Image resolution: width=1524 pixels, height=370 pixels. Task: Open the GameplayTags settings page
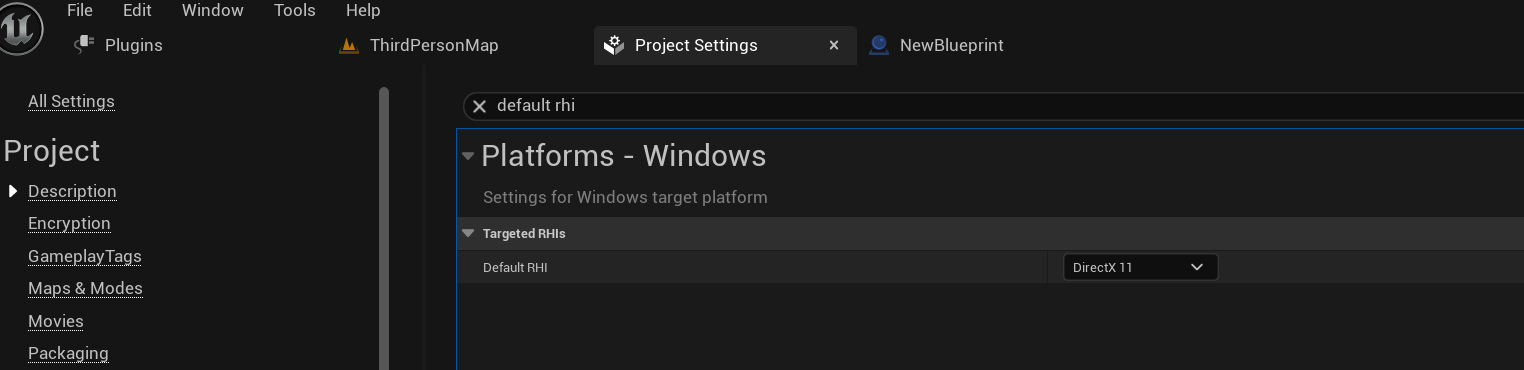(x=85, y=256)
